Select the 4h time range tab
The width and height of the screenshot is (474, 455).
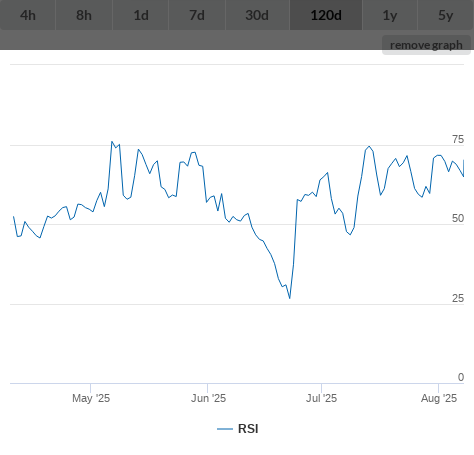click(28, 15)
